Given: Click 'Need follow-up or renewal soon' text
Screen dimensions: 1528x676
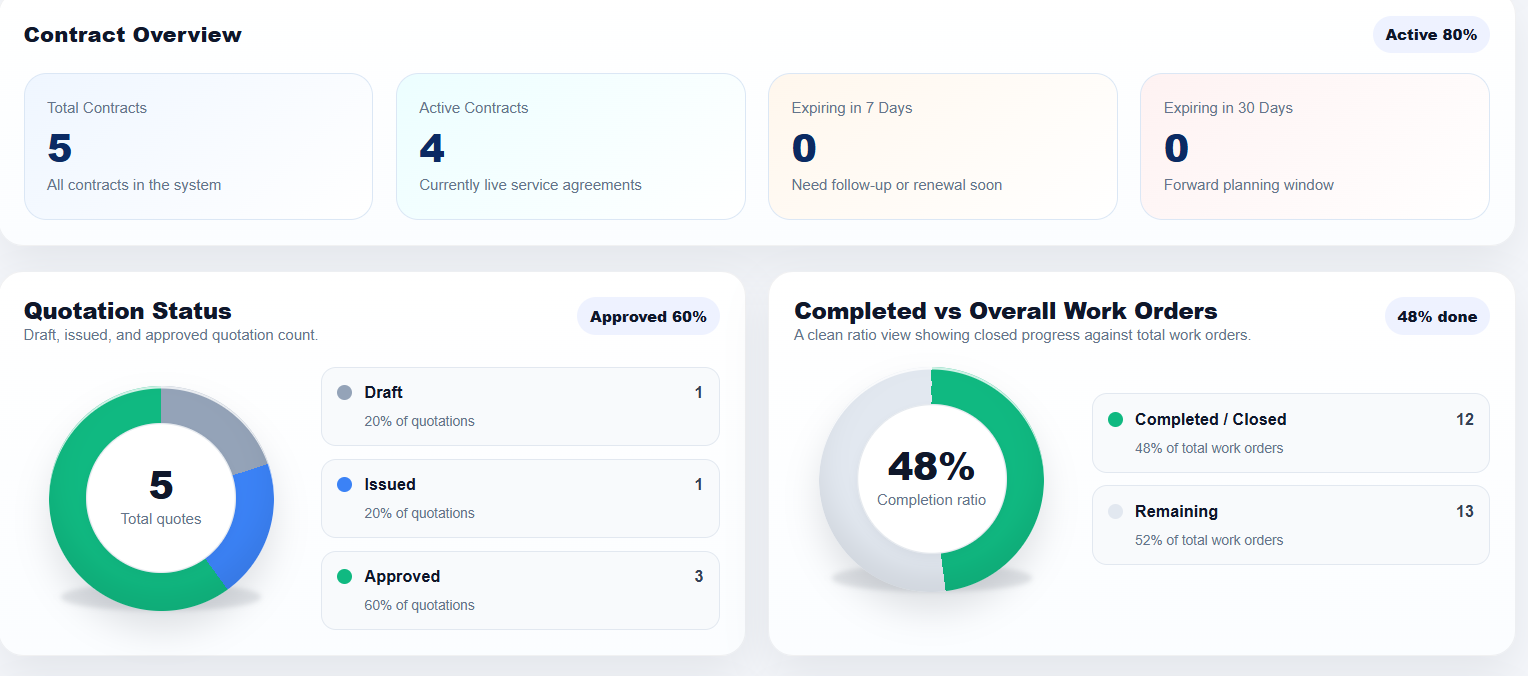Looking at the screenshot, I should click(x=897, y=185).
